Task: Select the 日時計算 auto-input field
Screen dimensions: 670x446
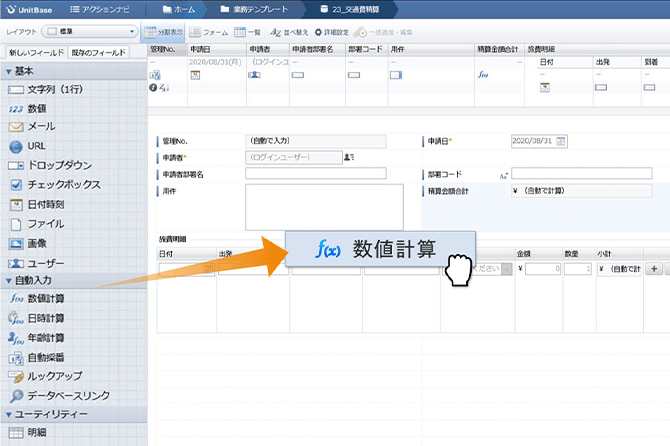Action: [x=37, y=318]
